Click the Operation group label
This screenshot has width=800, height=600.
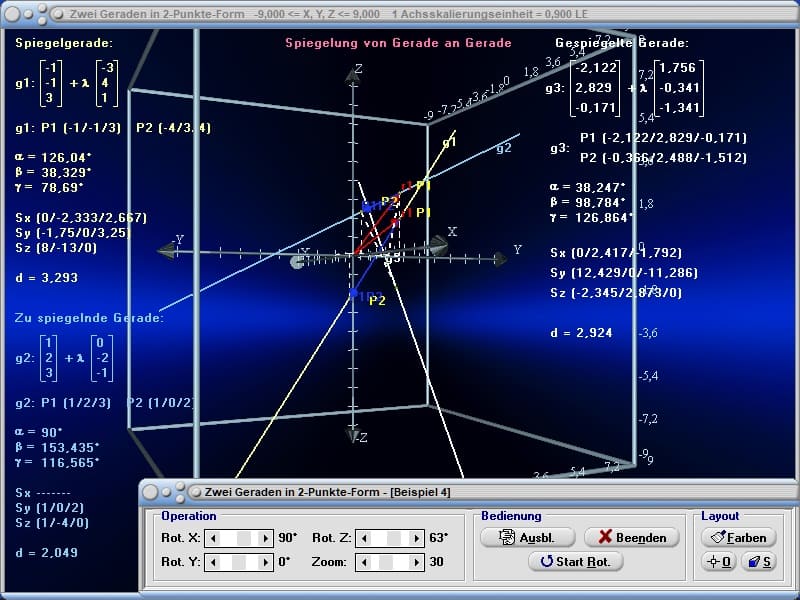pyautogui.click(x=189, y=516)
